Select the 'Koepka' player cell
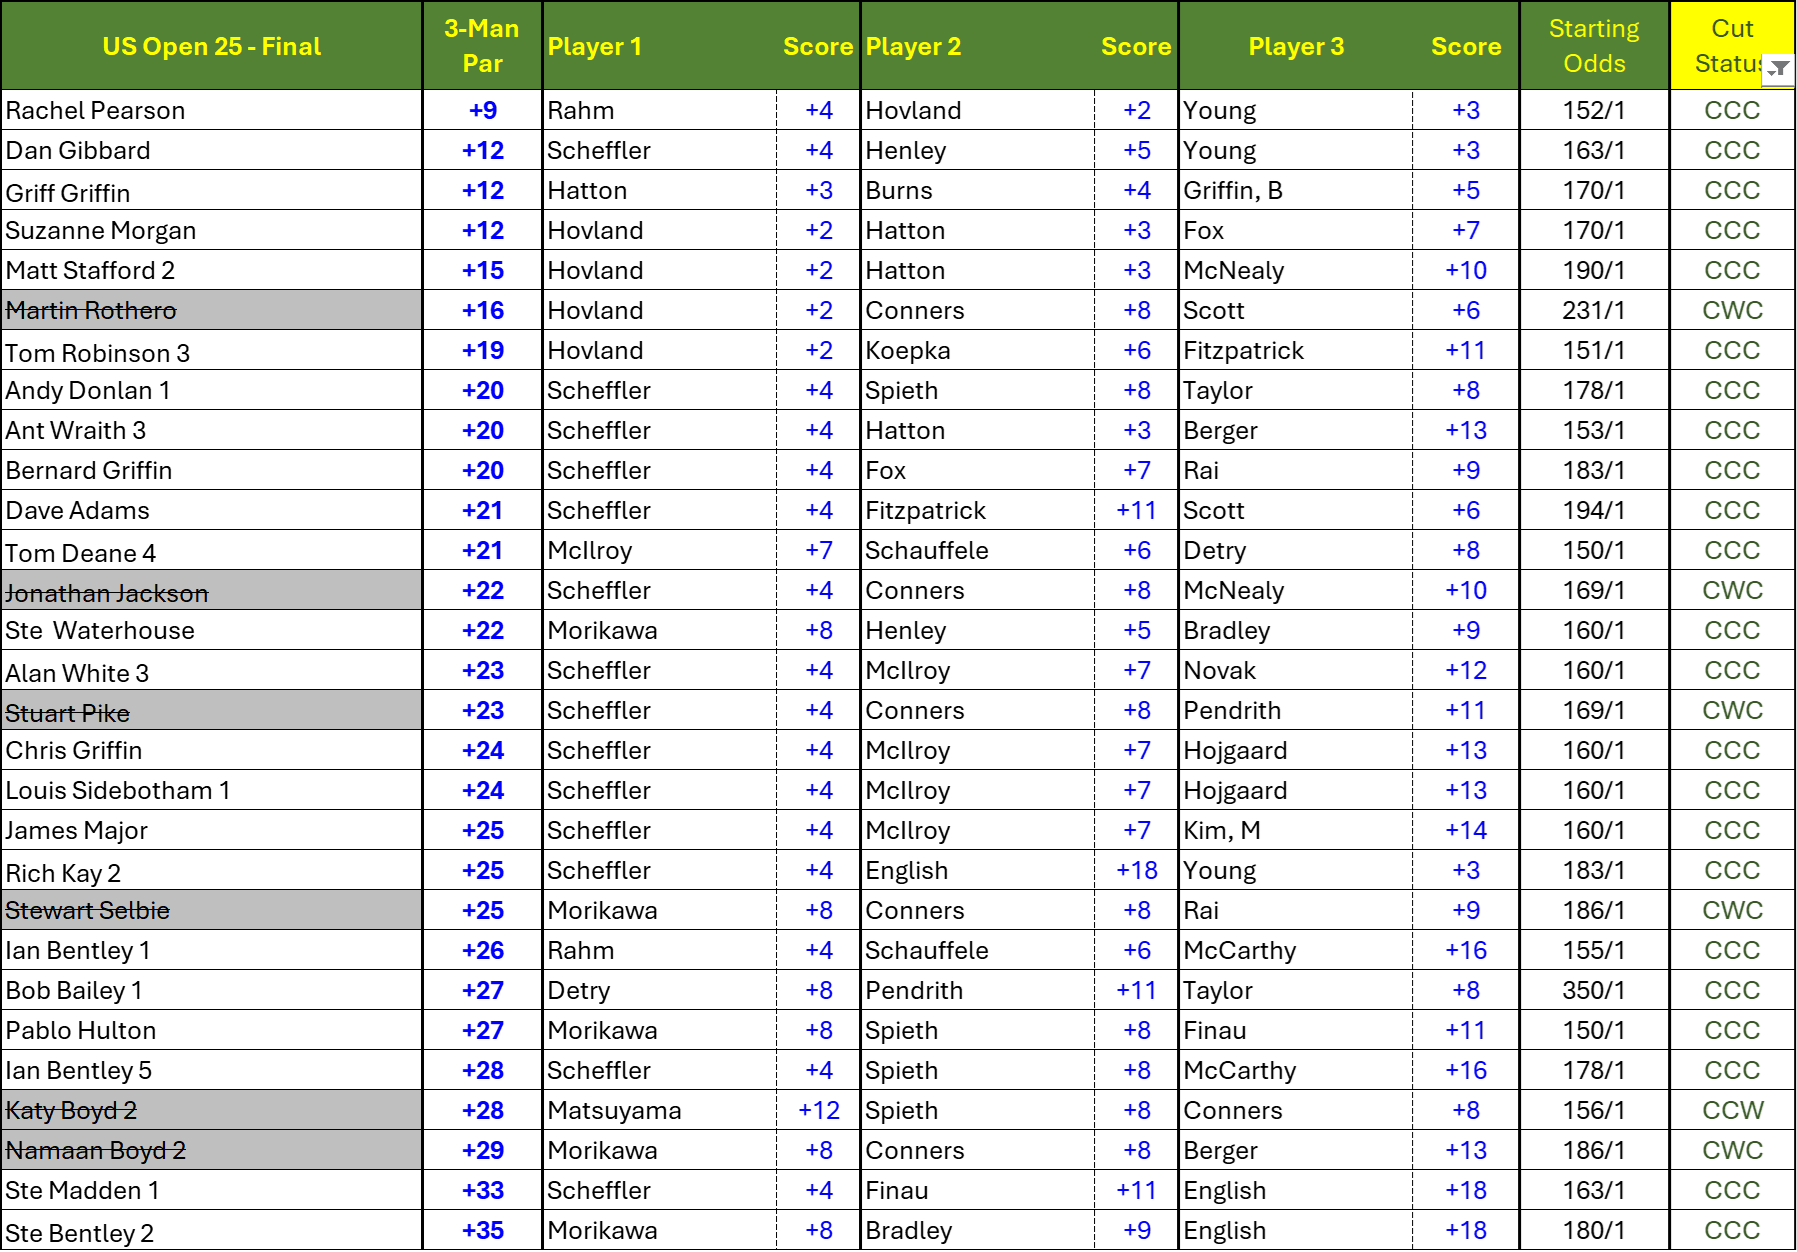This screenshot has width=1797, height=1252. click(977, 350)
